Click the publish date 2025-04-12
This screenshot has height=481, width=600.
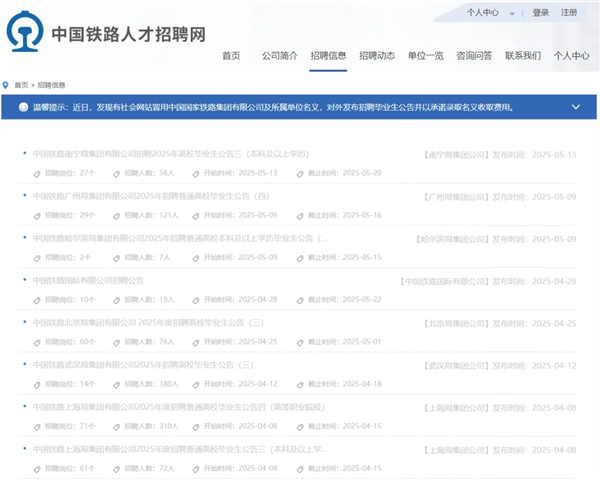click(554, 365)
